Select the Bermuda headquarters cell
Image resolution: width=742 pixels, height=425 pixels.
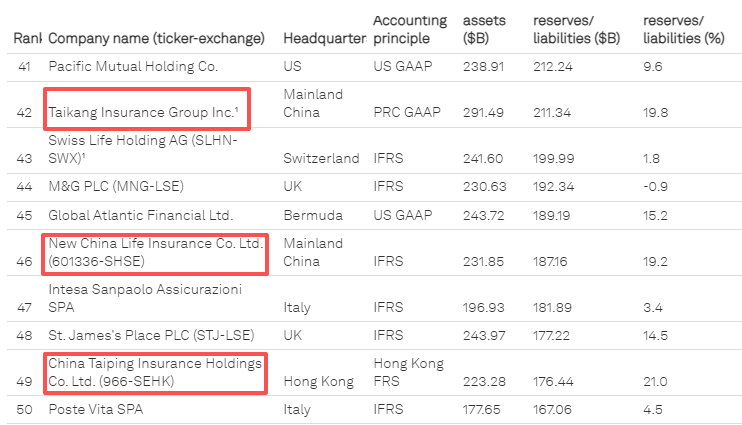click(312, 215)
